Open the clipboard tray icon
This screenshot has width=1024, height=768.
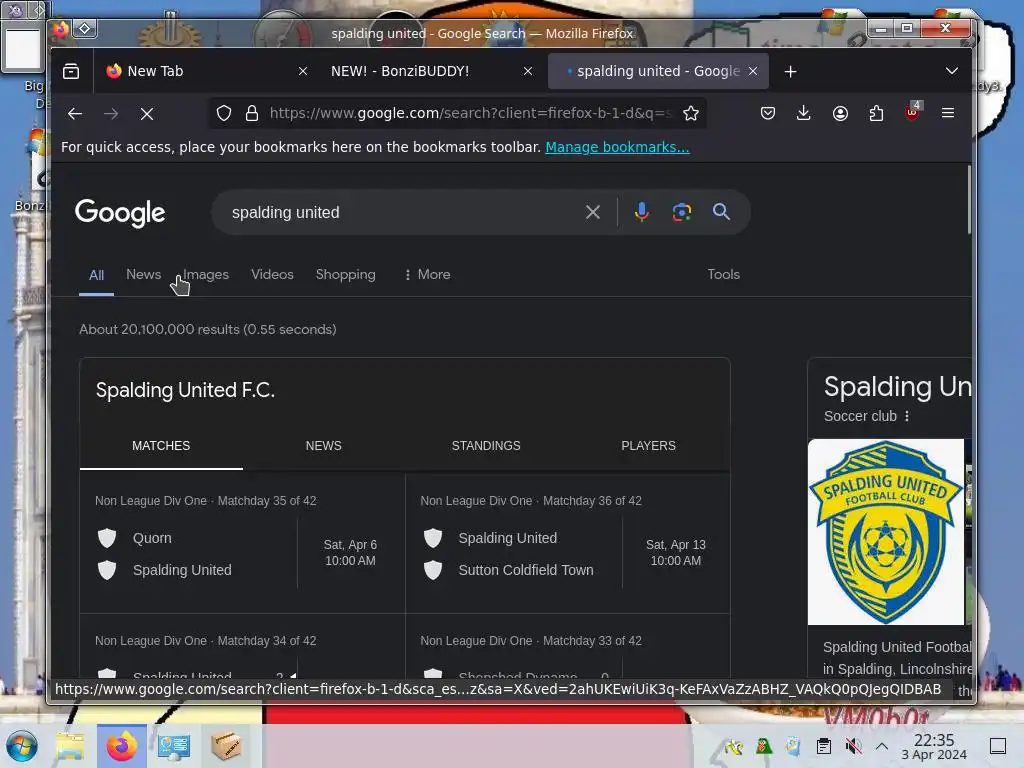click(824, 746)
